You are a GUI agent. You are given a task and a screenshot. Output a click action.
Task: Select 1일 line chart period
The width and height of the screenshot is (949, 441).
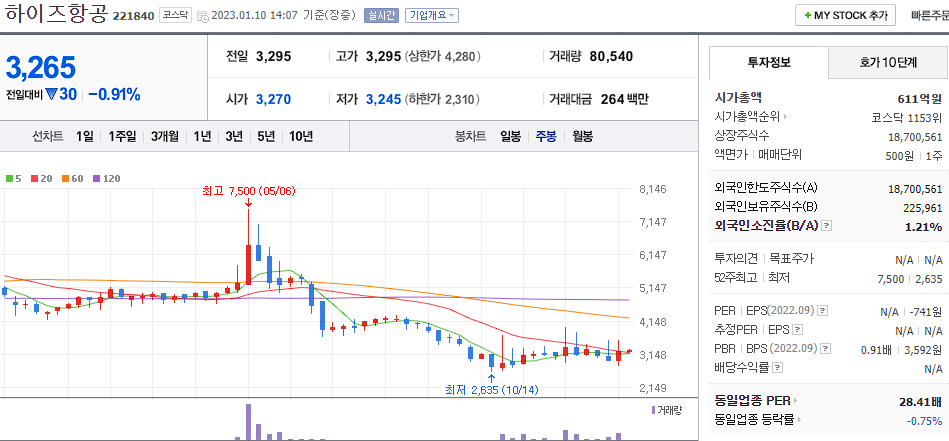click(x=85, y=136)
